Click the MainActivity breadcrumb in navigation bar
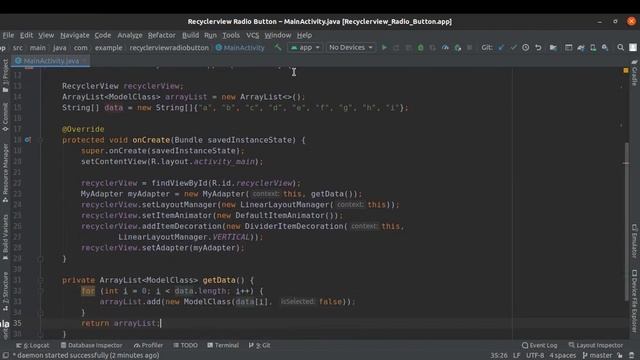 [240, 48]
